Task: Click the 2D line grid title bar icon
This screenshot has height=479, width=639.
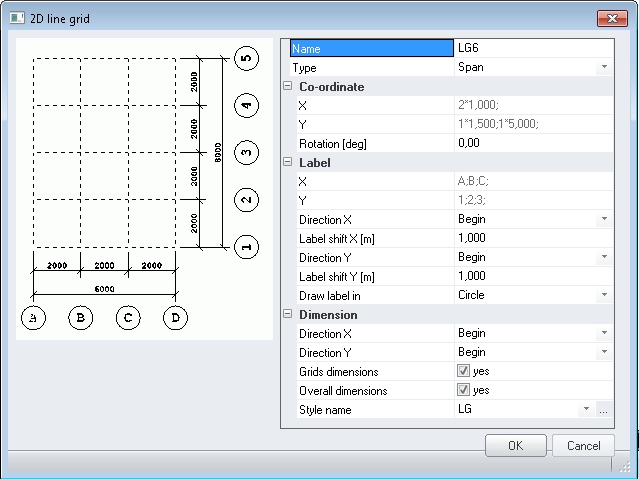Action: (x=17, y=18)
